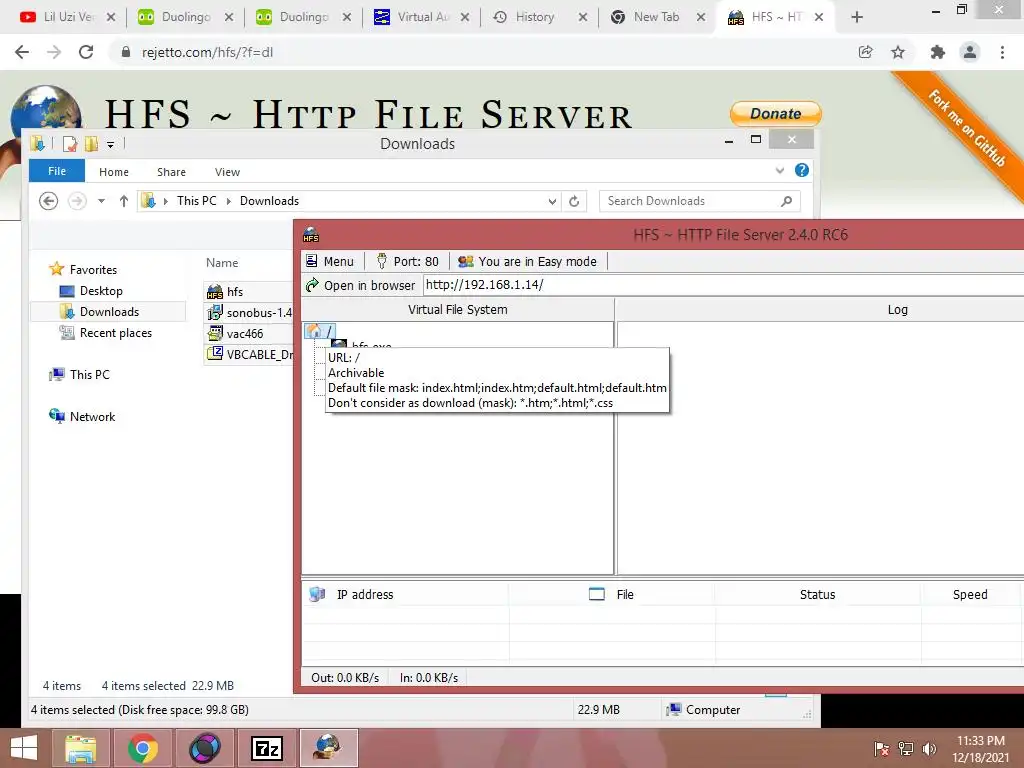Click the Properties icon in explorer quick access toolbar
The image size is (1024, 768).
coord(69,144)
